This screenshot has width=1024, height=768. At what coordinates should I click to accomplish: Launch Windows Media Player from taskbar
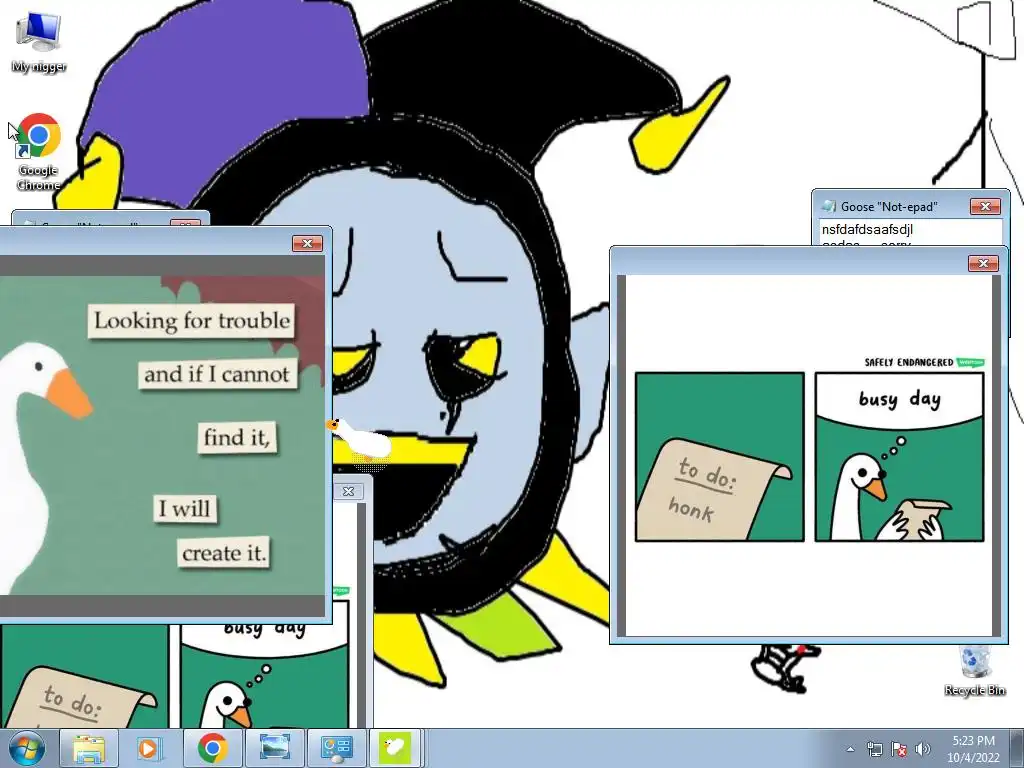pyautogui.click(x=148, y=748)
